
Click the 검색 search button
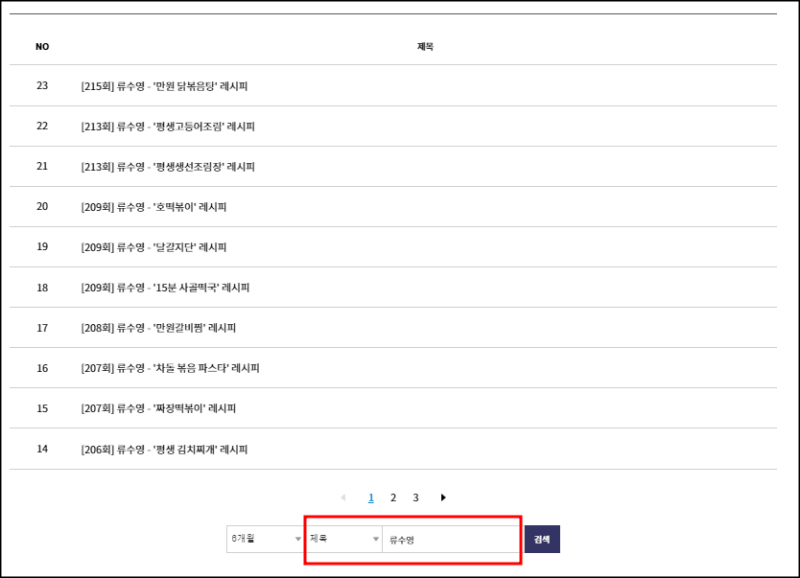tap(542, 538)
